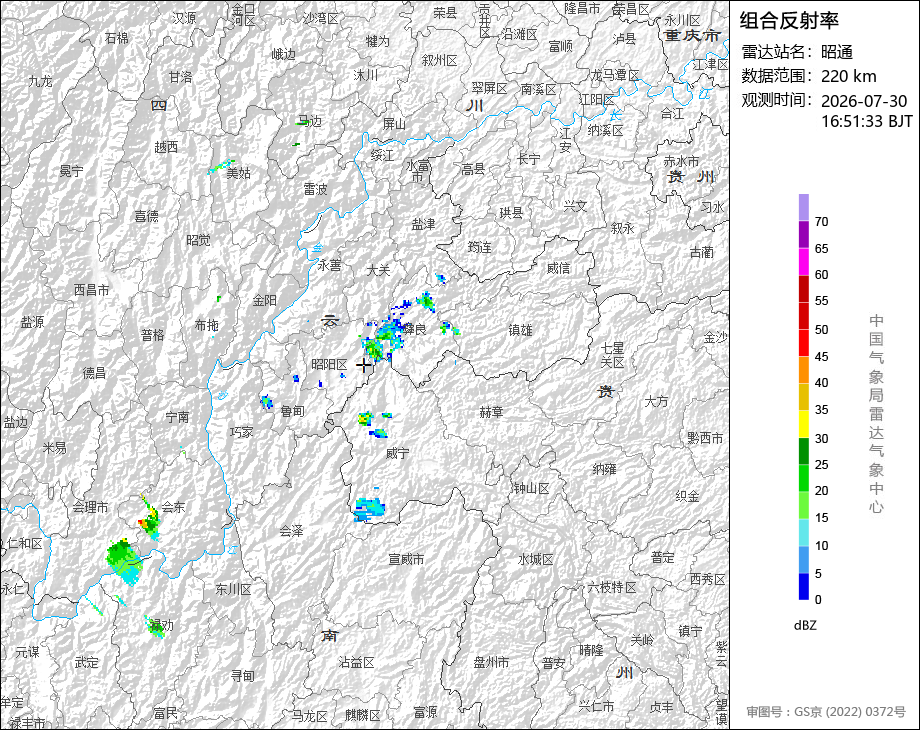Click the 西昌市 label on the map

[92, 290]
